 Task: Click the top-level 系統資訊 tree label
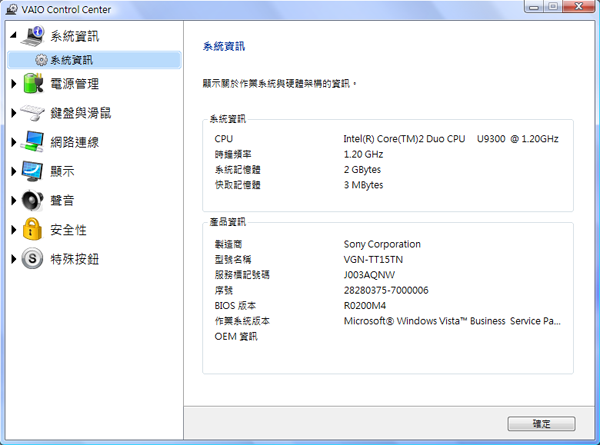(75, 36)
